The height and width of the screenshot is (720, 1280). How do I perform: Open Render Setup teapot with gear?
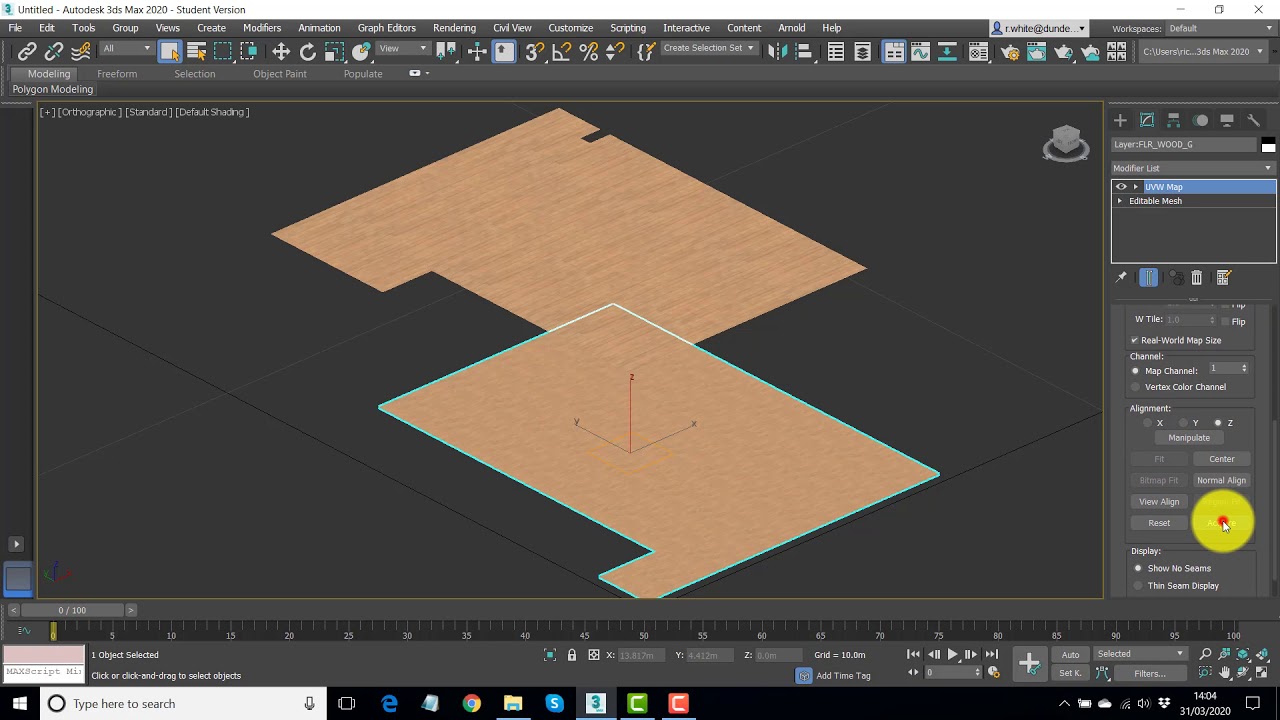[x=1010, y=51]
